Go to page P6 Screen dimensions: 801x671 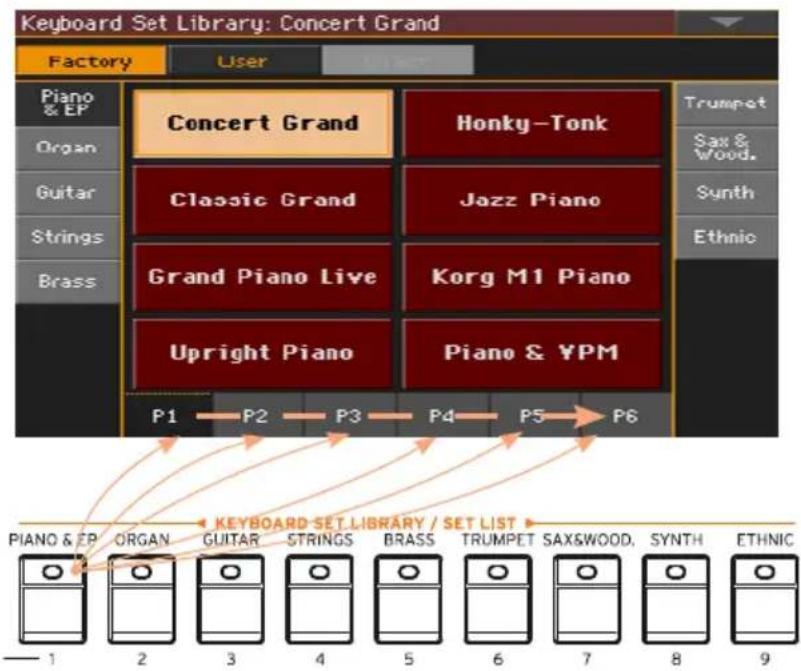pyautogui.click(x=626, y=416)
